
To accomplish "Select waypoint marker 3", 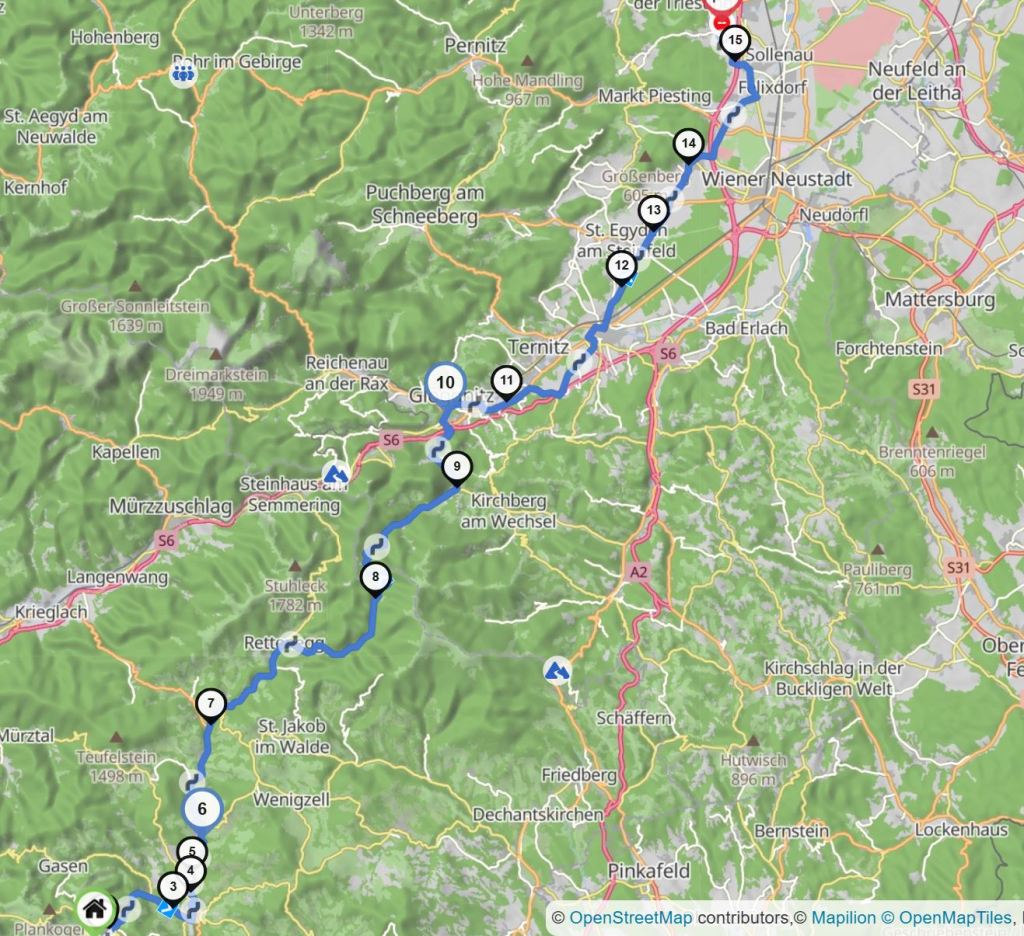I will [173, 888].
